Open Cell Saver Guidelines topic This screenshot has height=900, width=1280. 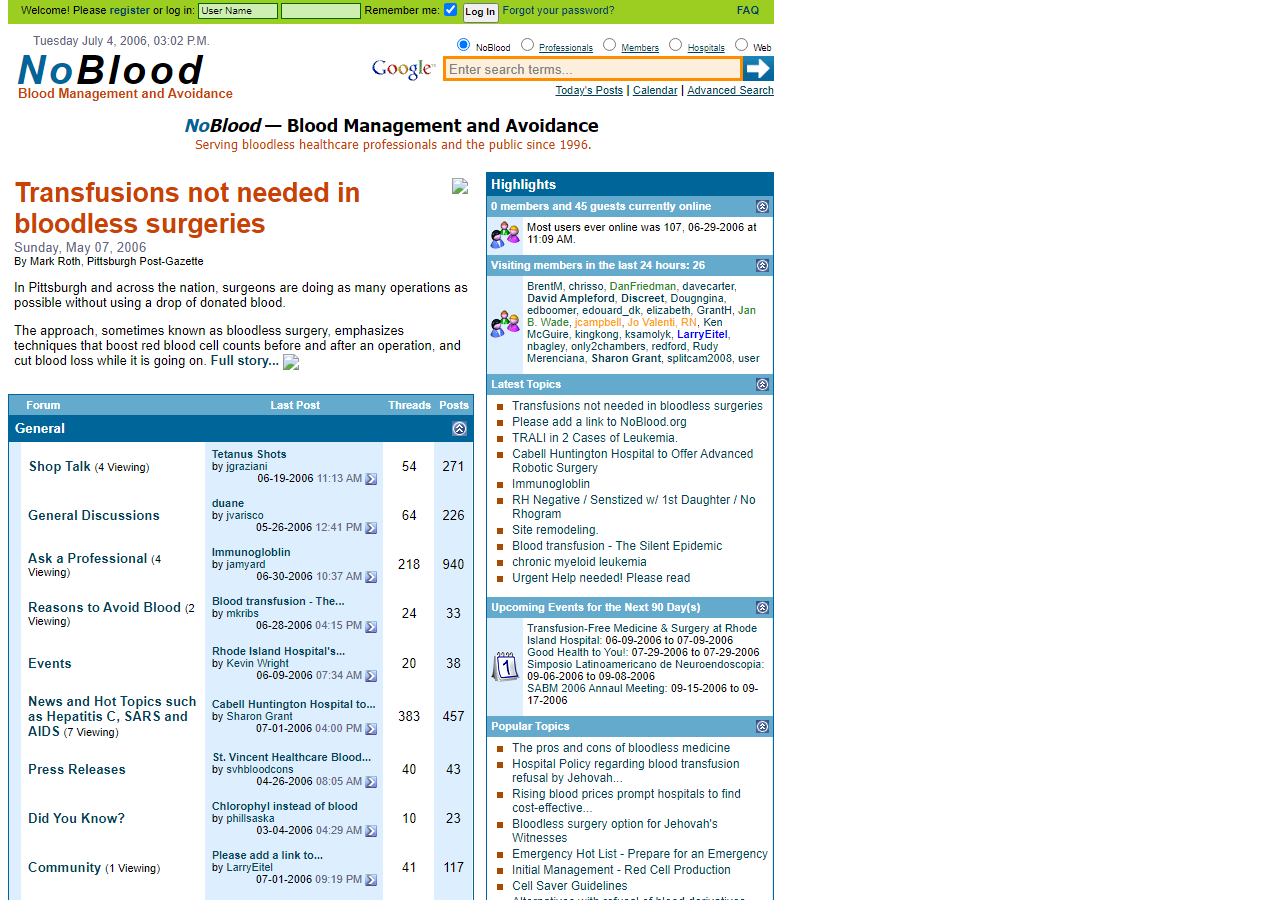(570, 886)
